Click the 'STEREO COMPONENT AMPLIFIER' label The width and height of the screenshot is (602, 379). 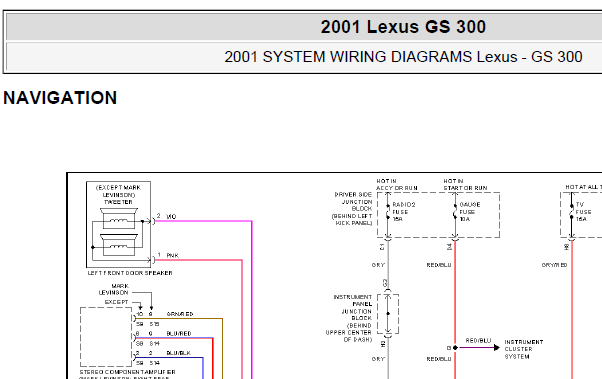[x=127, y=372]
